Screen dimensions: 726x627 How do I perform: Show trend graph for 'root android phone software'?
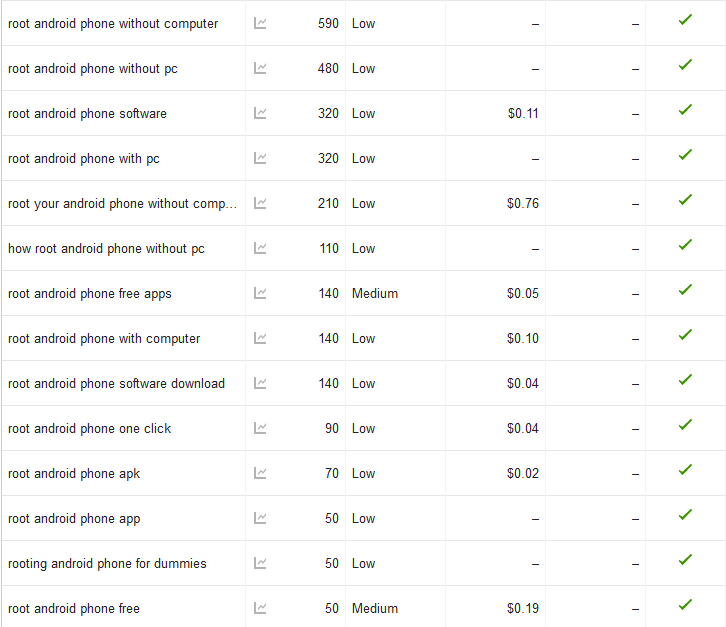260,113
